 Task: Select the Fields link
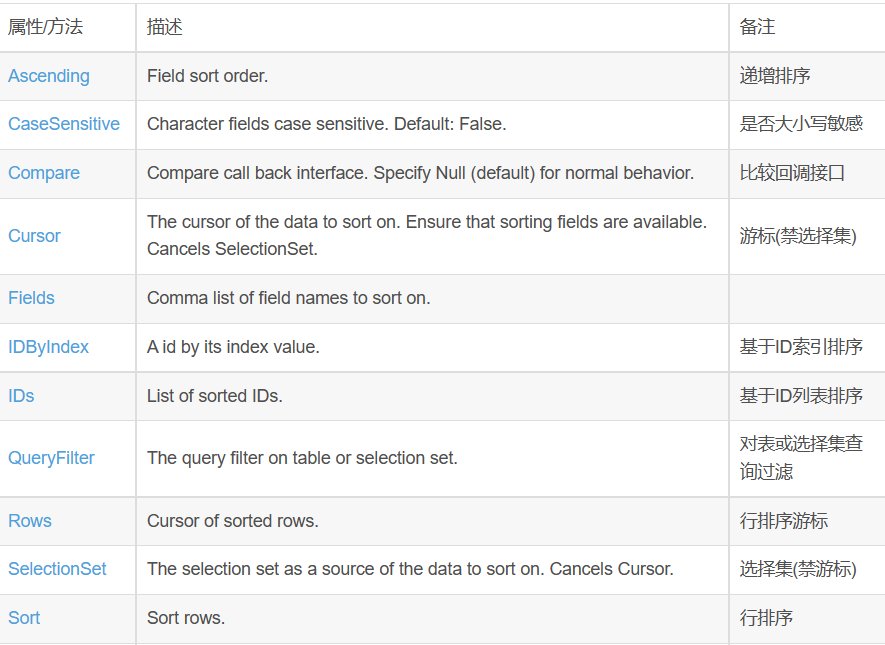31,297
